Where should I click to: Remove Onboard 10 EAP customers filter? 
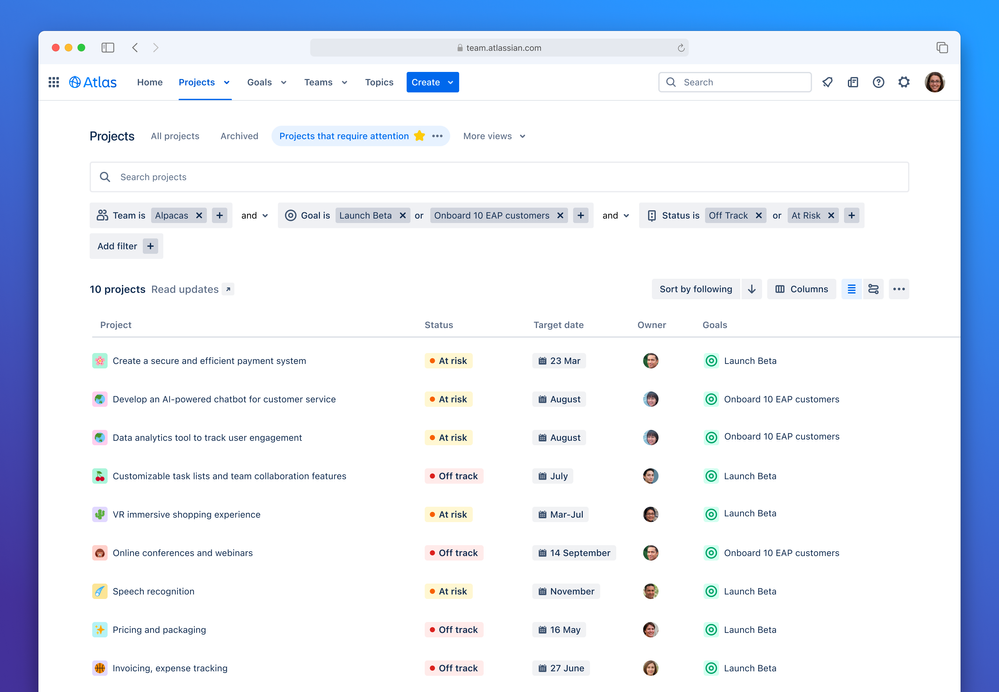point(560,215)
